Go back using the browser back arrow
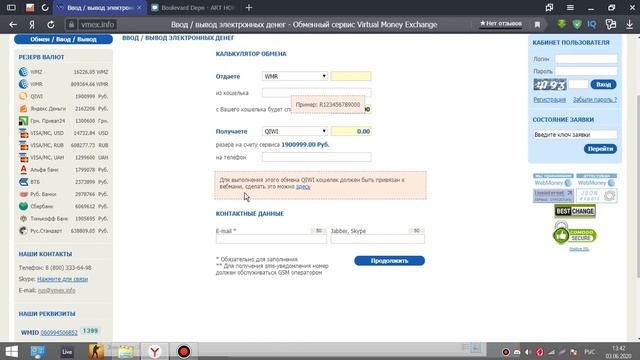 [13, 24]
